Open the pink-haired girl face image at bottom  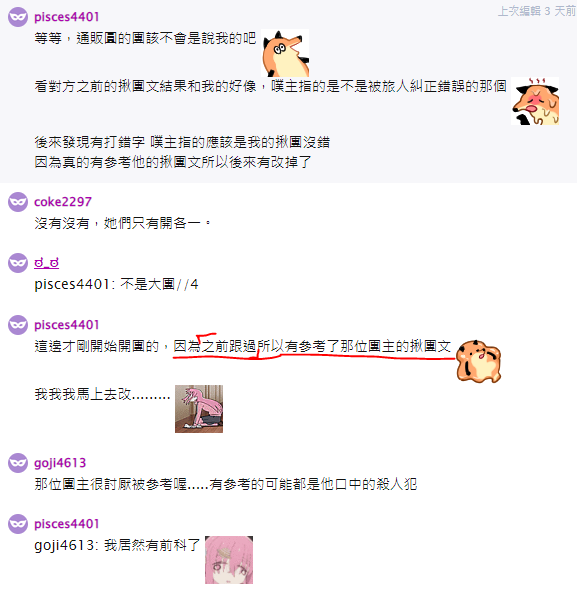(229, 560)
